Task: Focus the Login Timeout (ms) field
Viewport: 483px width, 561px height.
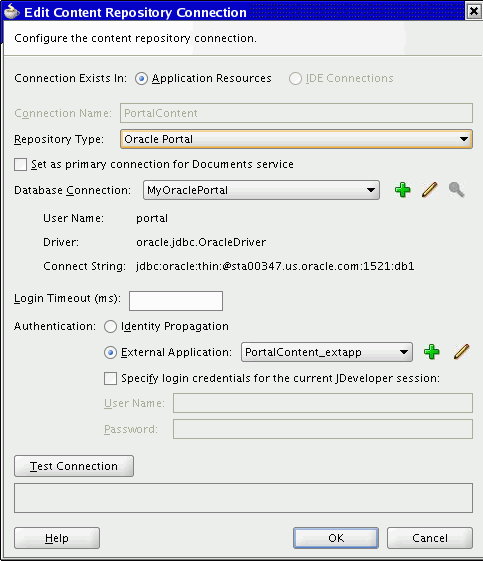Action: click(176, 301)
